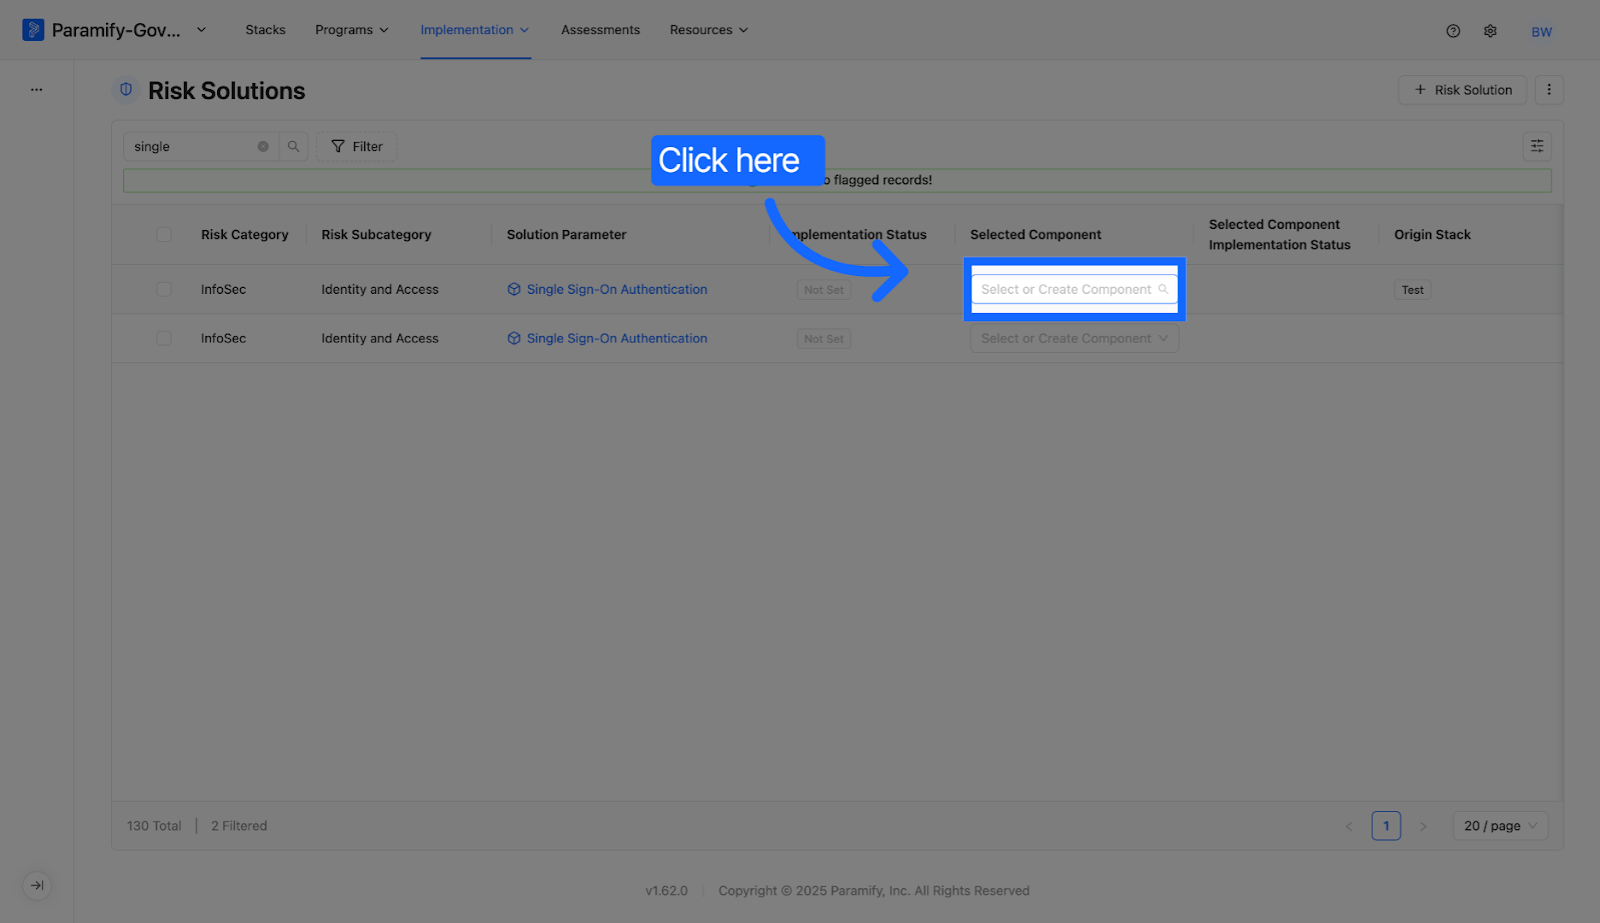Screen dimensions: 1600x923
Task: Click the Origin Stack column header
Action: (x=1432, y=235)
